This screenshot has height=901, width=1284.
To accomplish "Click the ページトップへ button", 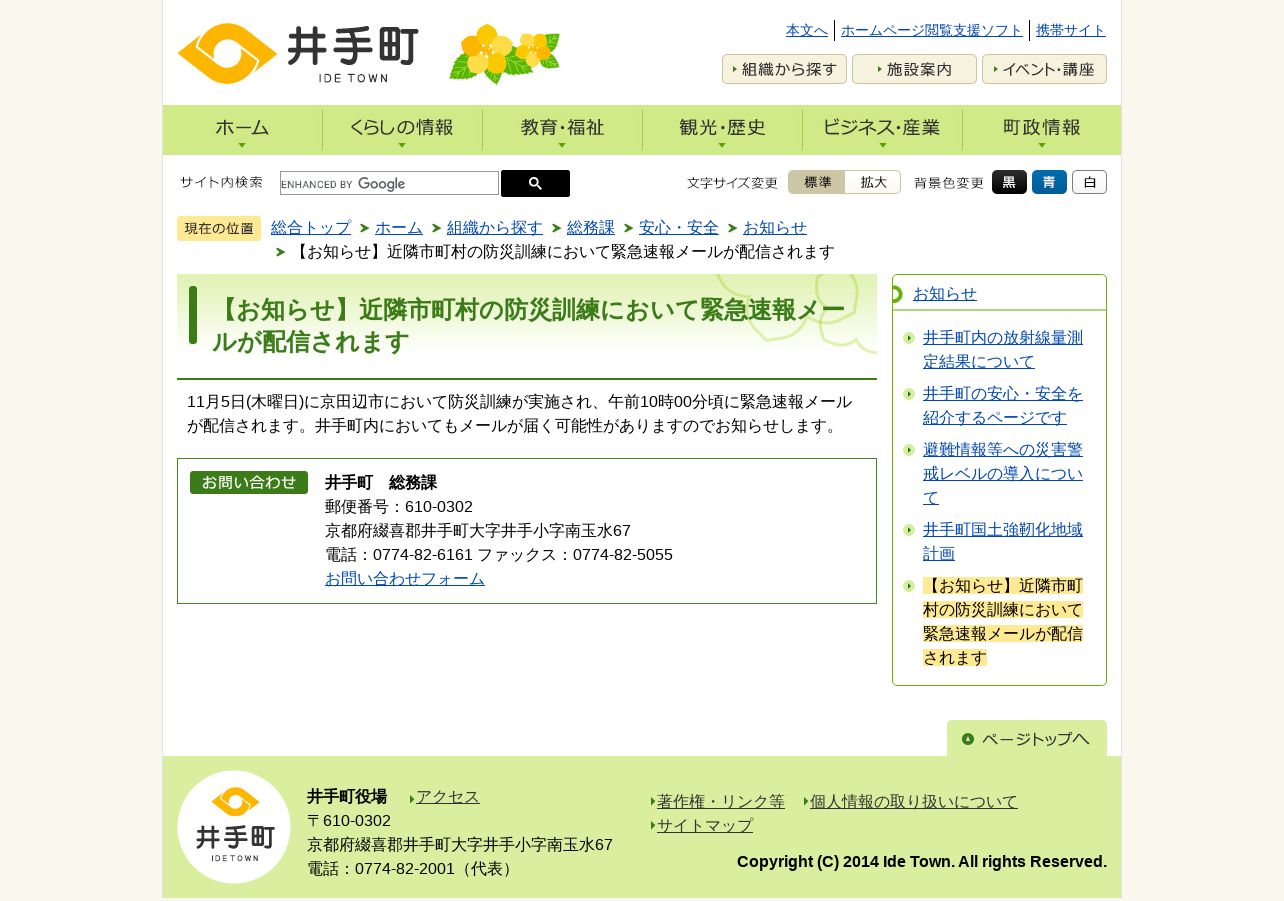I will click(x=1027, y=738).
